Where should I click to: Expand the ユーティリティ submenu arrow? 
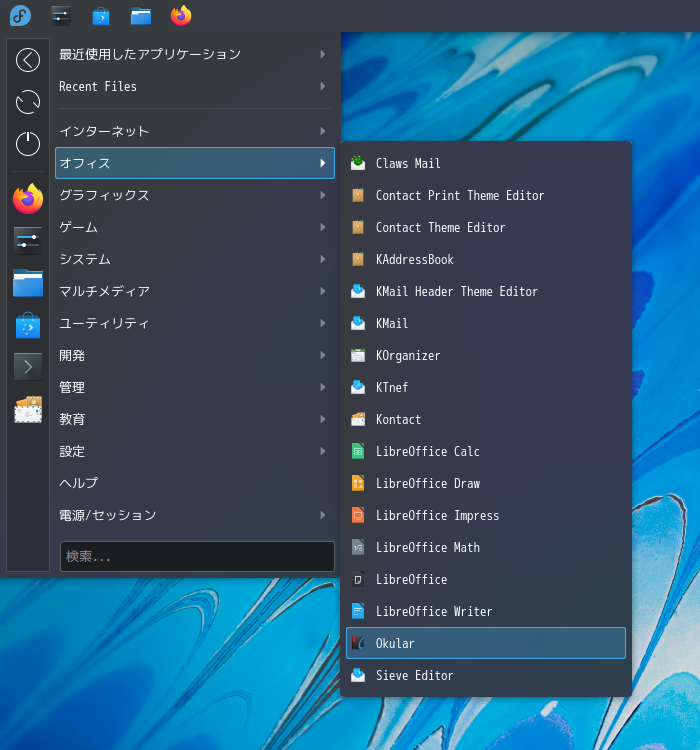click(323, 323)
